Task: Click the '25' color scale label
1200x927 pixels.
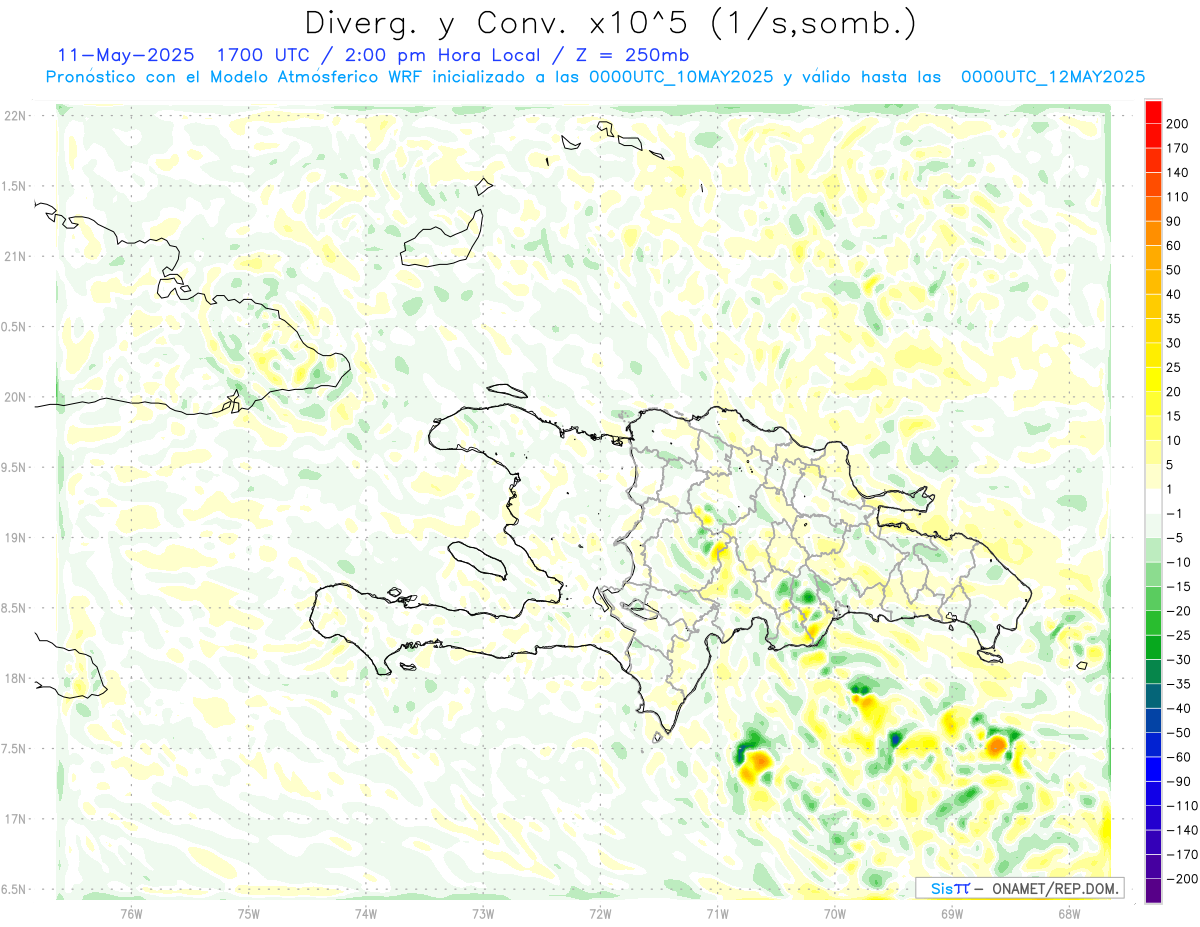Action: [1174, 367]
